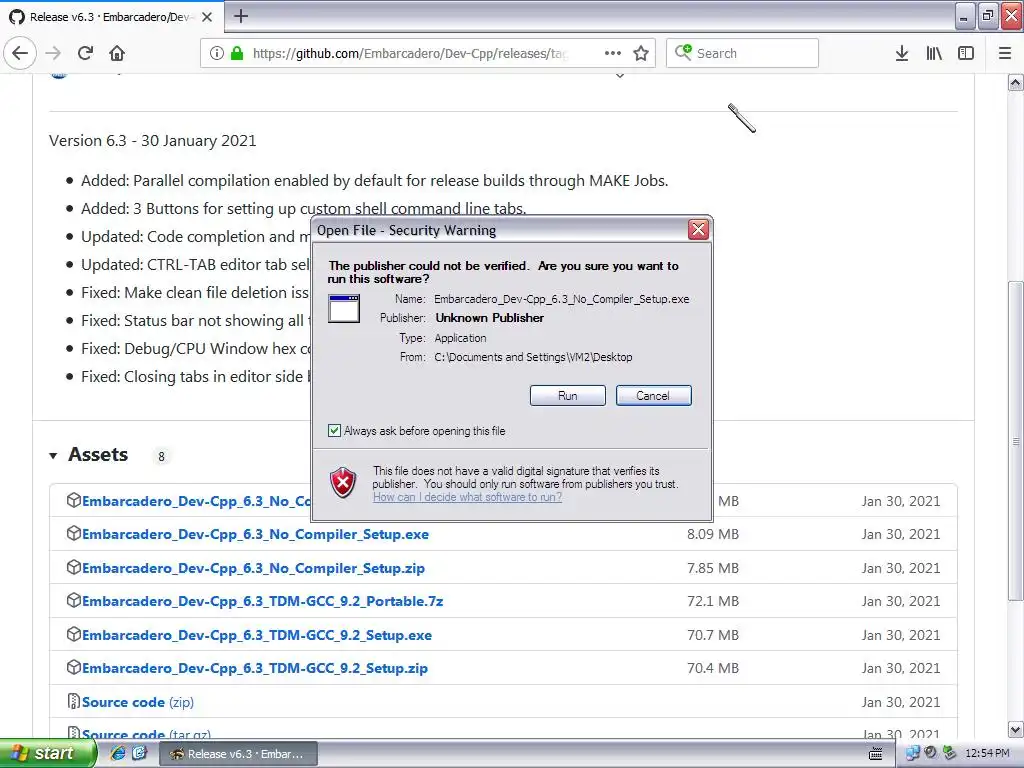1024x768 pixels.
Task: Download Embarcadero_Dev-Cpp_6.3_No_Compiler_Setup.exe
Action: pos(255,534)
